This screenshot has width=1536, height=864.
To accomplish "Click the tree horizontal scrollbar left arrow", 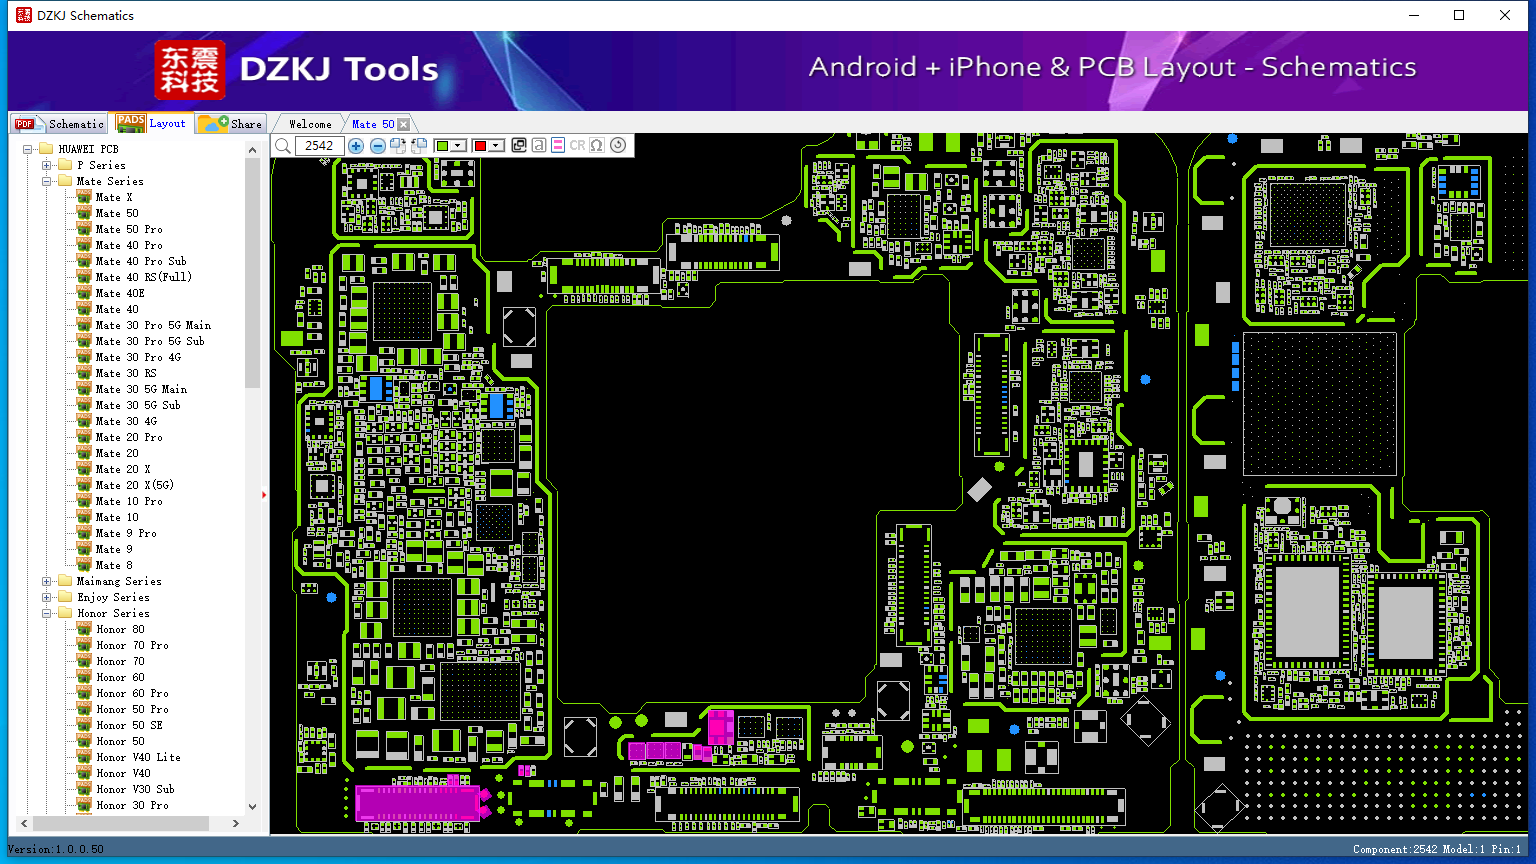I will click(24, 824).
